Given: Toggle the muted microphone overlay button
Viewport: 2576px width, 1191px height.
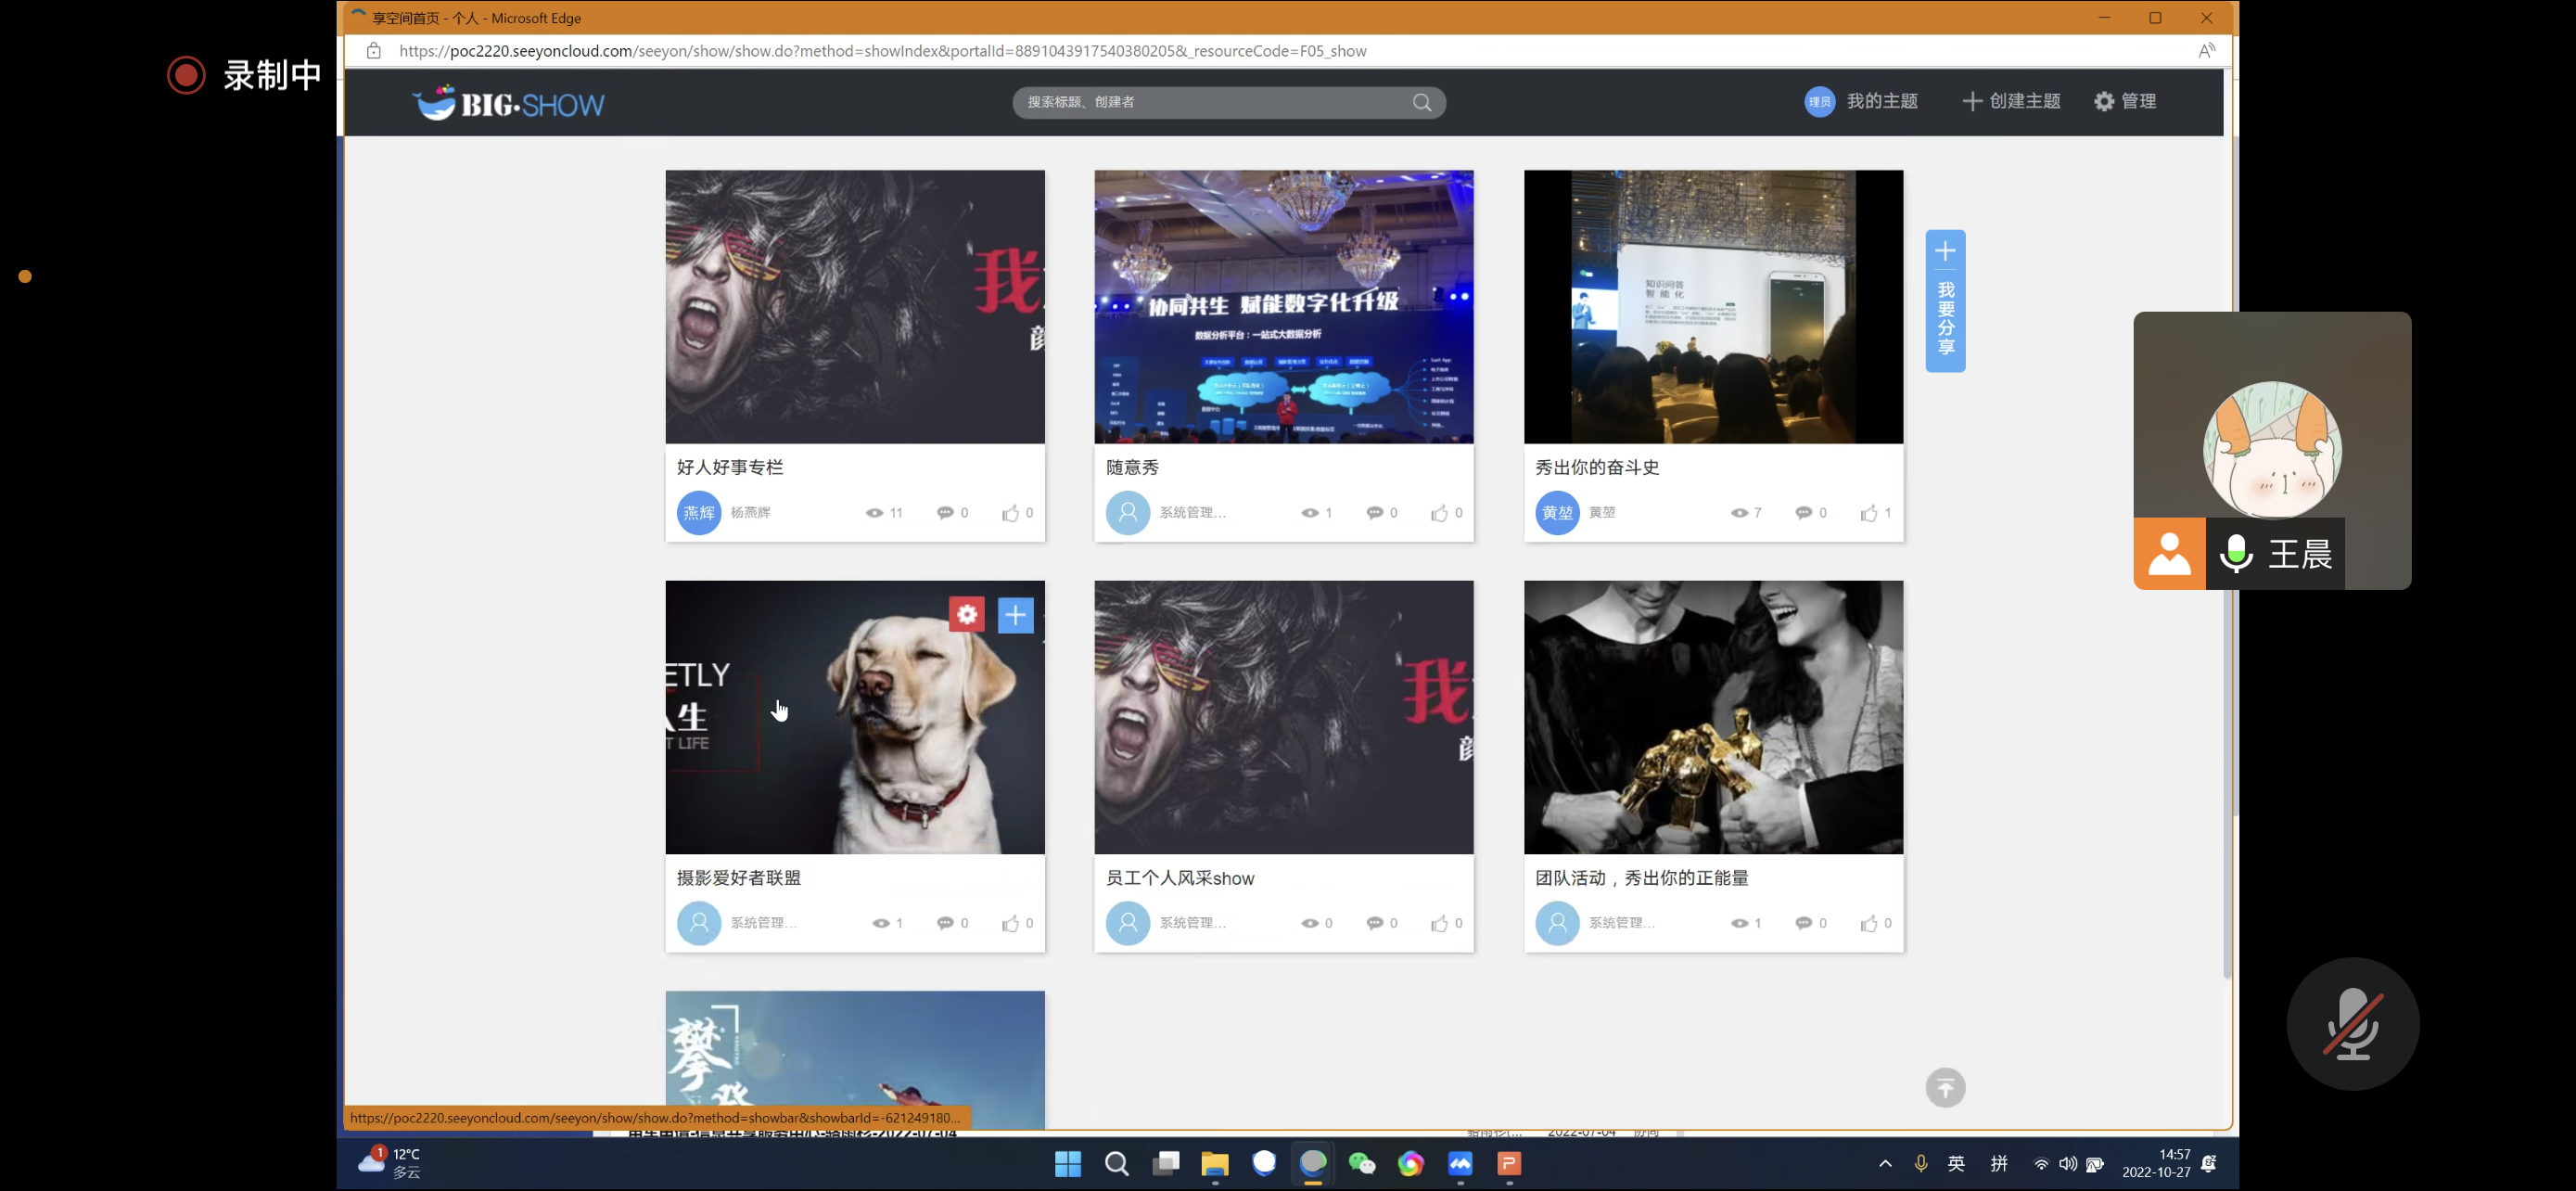Looking at the screenshot, I should pos(2352,1024).
